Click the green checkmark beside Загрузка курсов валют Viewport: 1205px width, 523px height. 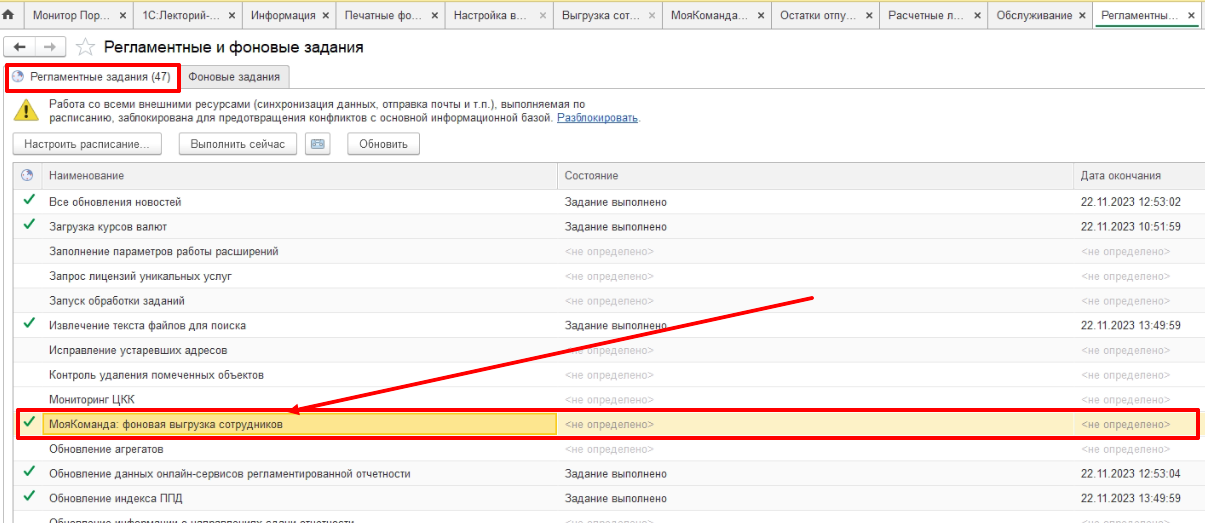tap(29, 226)
